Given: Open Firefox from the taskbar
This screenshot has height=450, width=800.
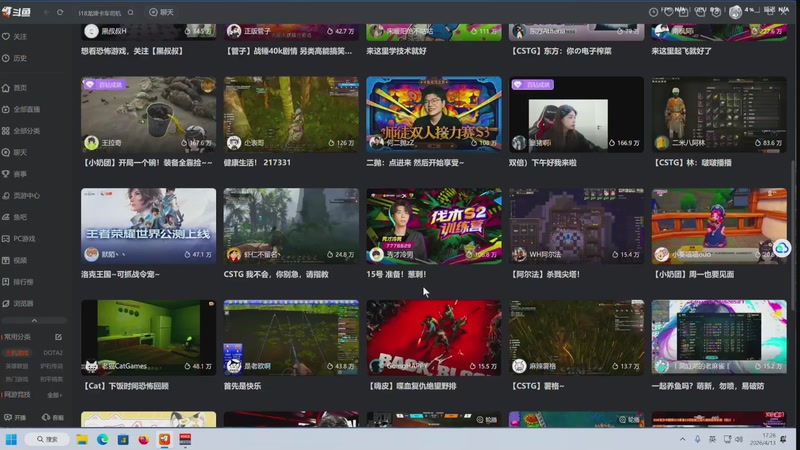Looking at the screenshot, I should [143, 439].
